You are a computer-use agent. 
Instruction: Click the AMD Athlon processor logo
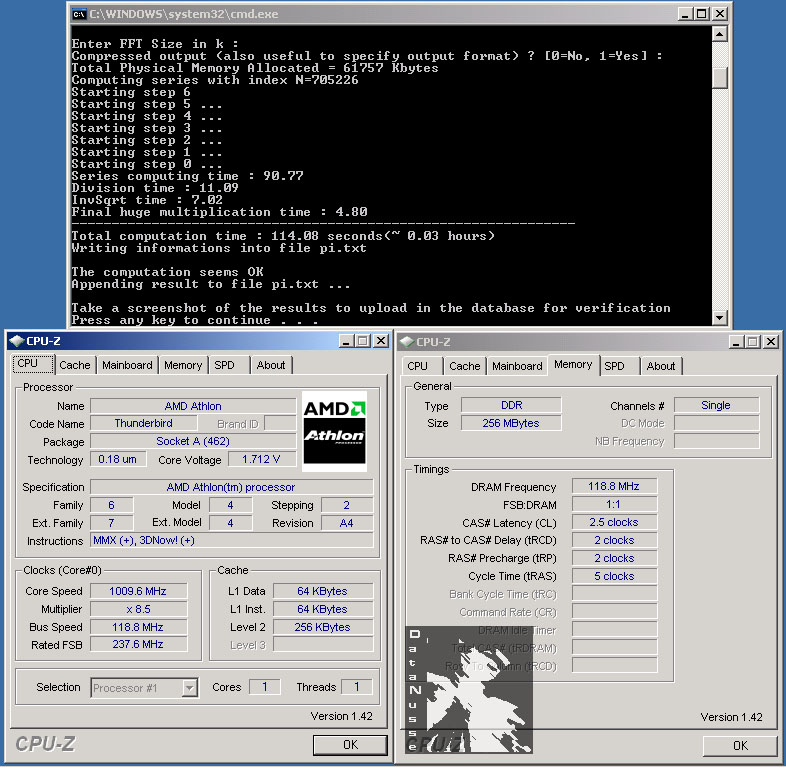pyautogui.click(x=334, y=431)
